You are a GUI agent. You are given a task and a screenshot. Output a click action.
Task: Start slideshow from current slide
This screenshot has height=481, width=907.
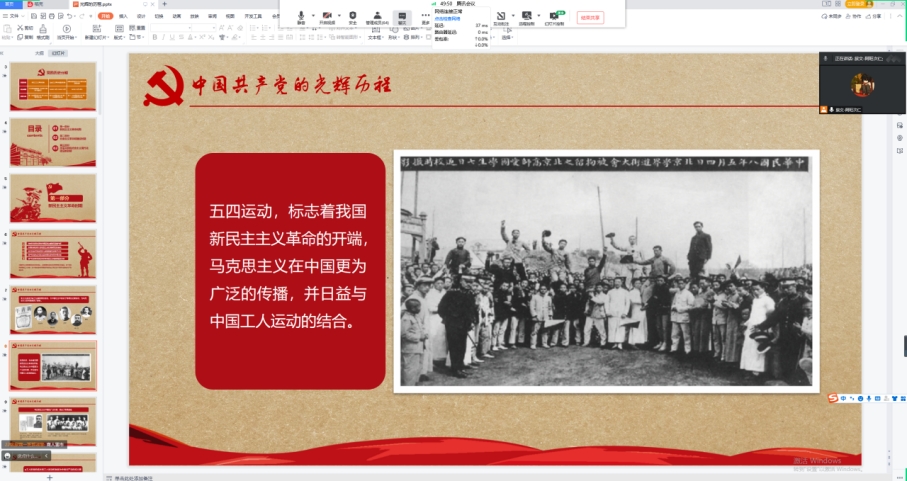pyautogui.click(x=67, y=31)
